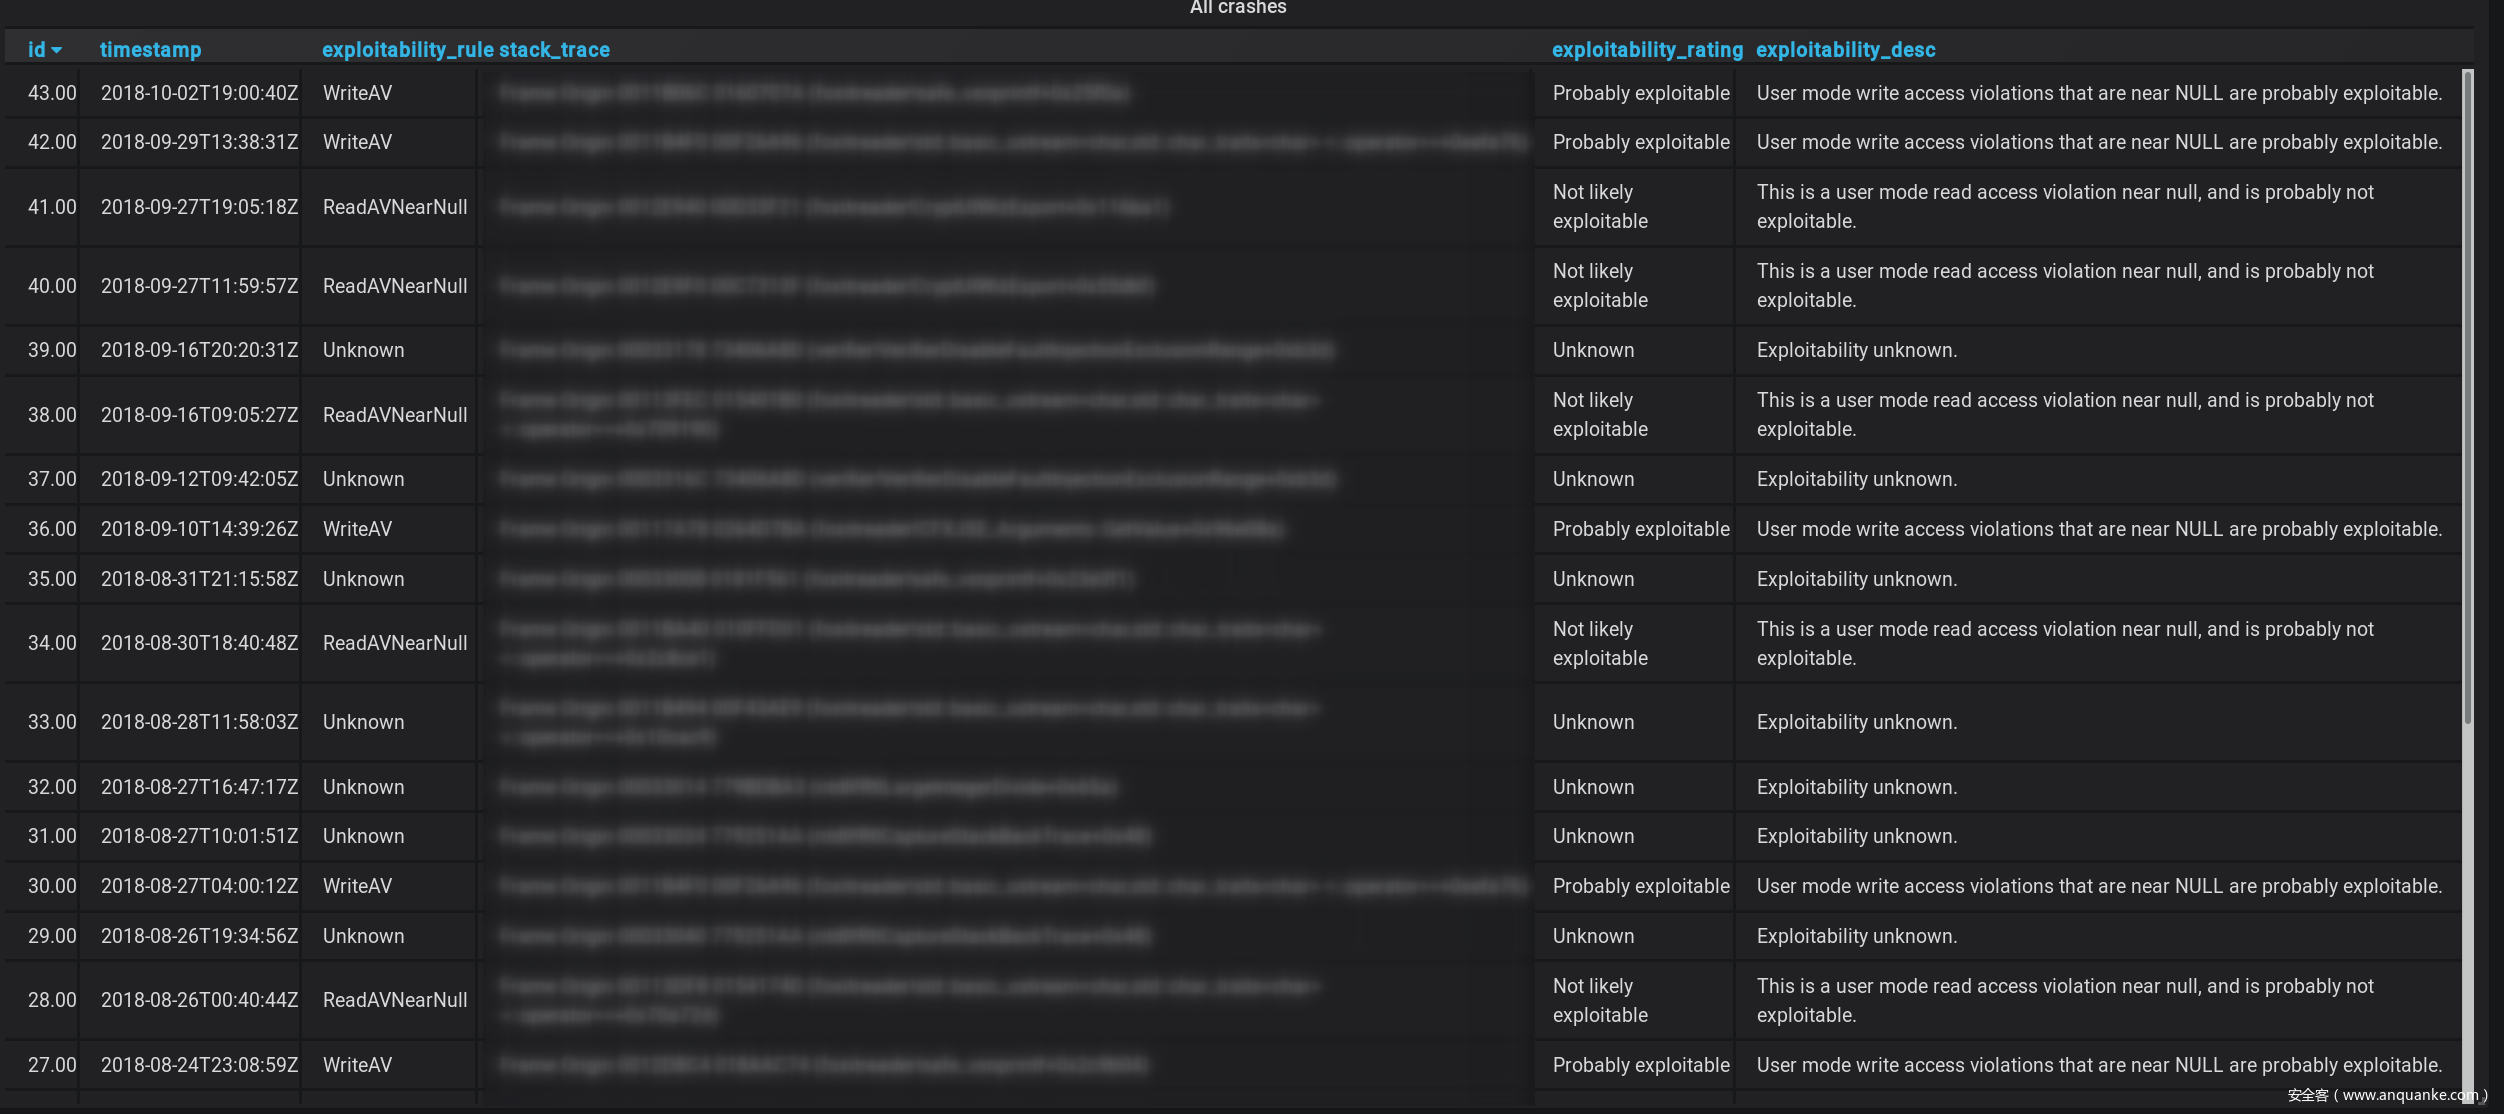Sort by exploitability_rule column header
The image size is (2504, 1114).
(408, 50)
